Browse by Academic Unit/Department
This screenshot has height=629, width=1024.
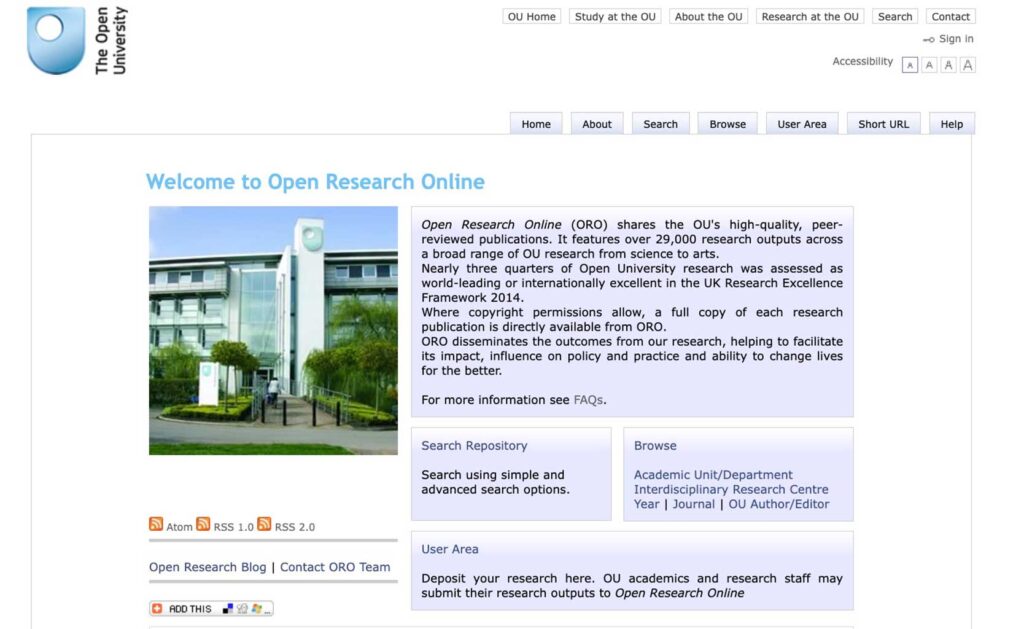(x=713, y=475)
